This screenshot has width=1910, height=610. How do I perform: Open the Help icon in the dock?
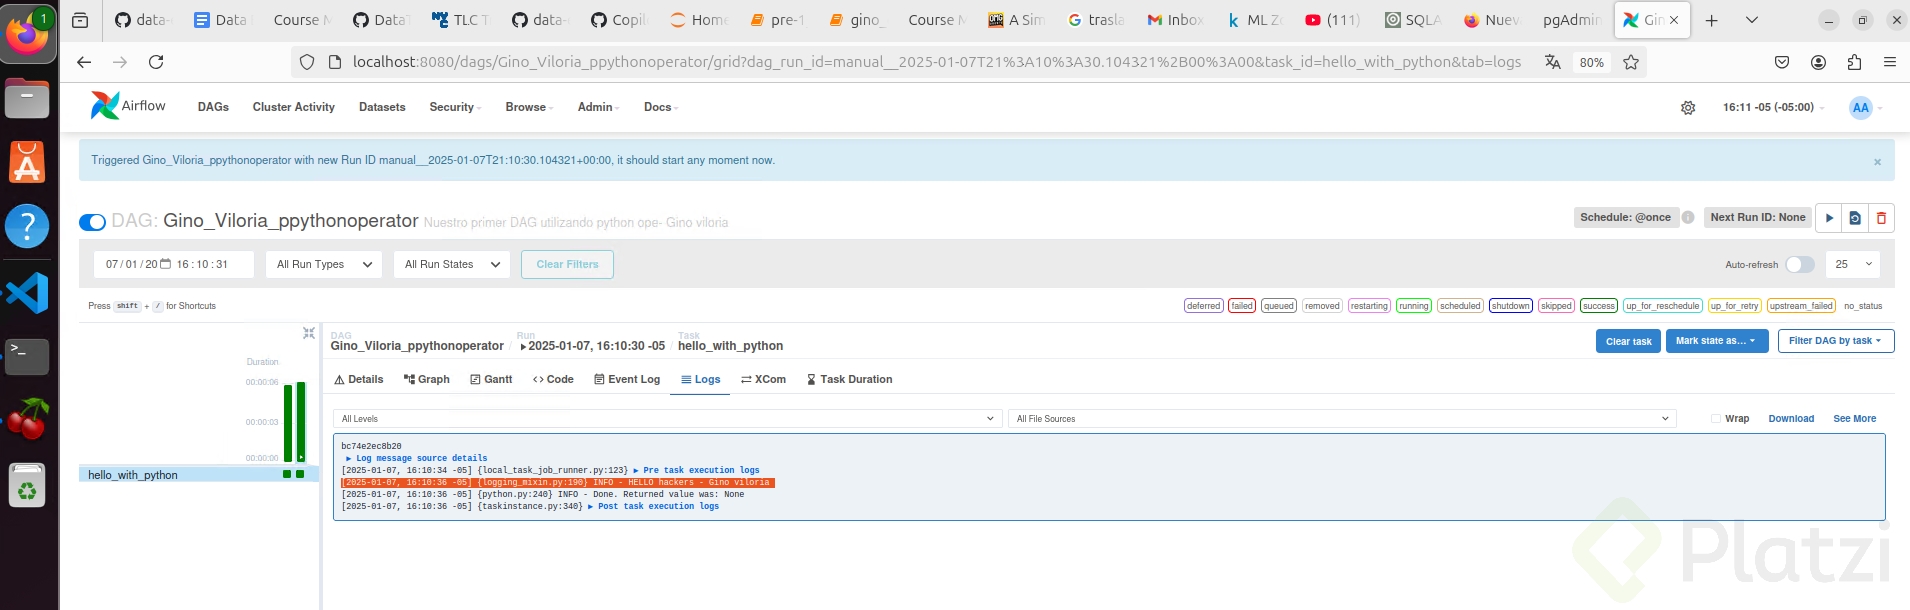pyautogui.click(x=28, y=227)
